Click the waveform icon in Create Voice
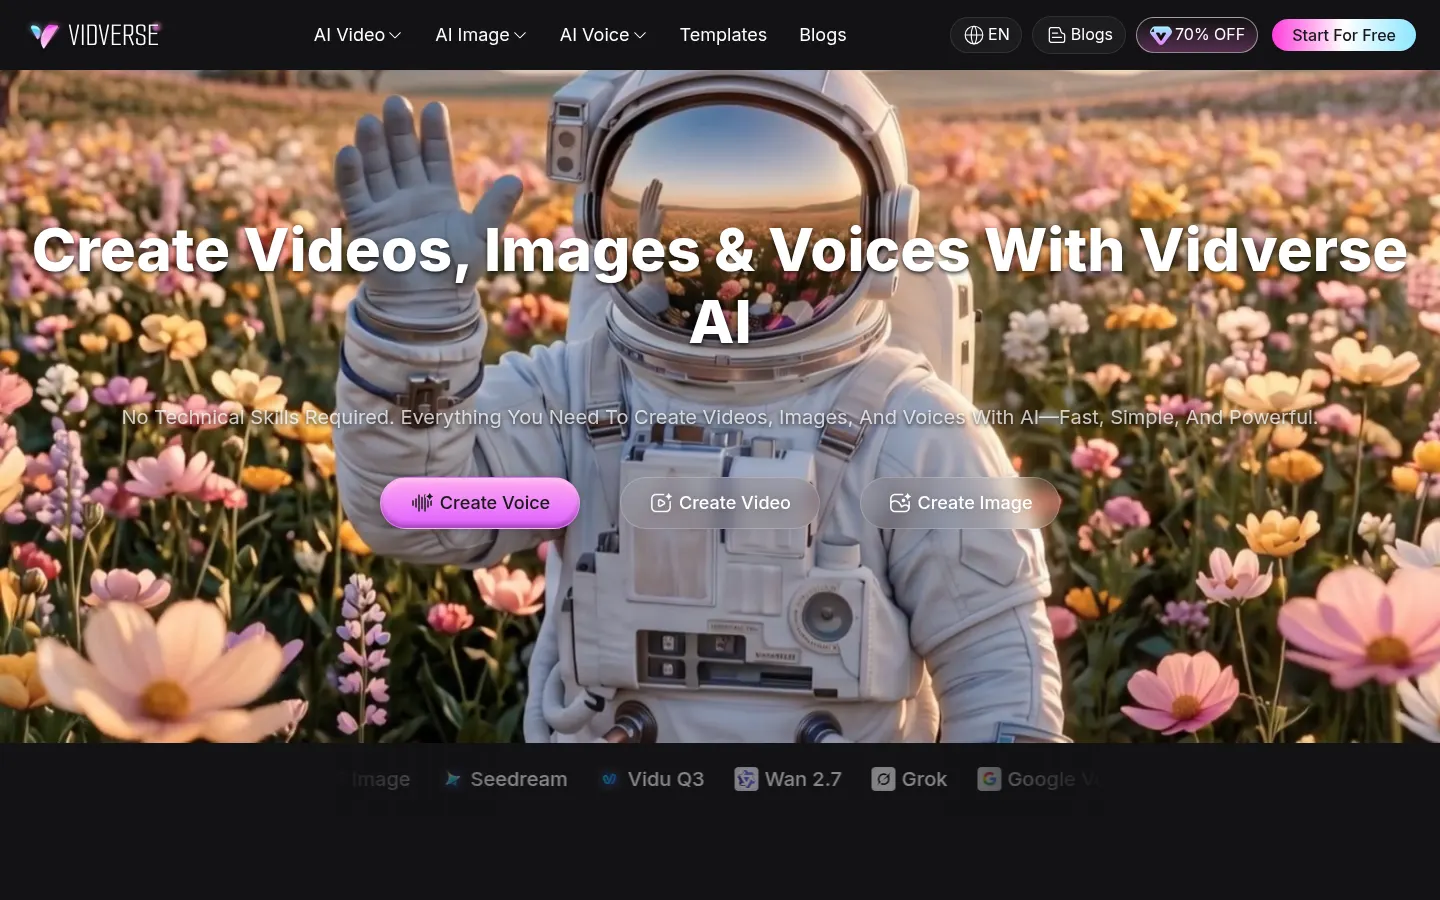 [422, 502]
